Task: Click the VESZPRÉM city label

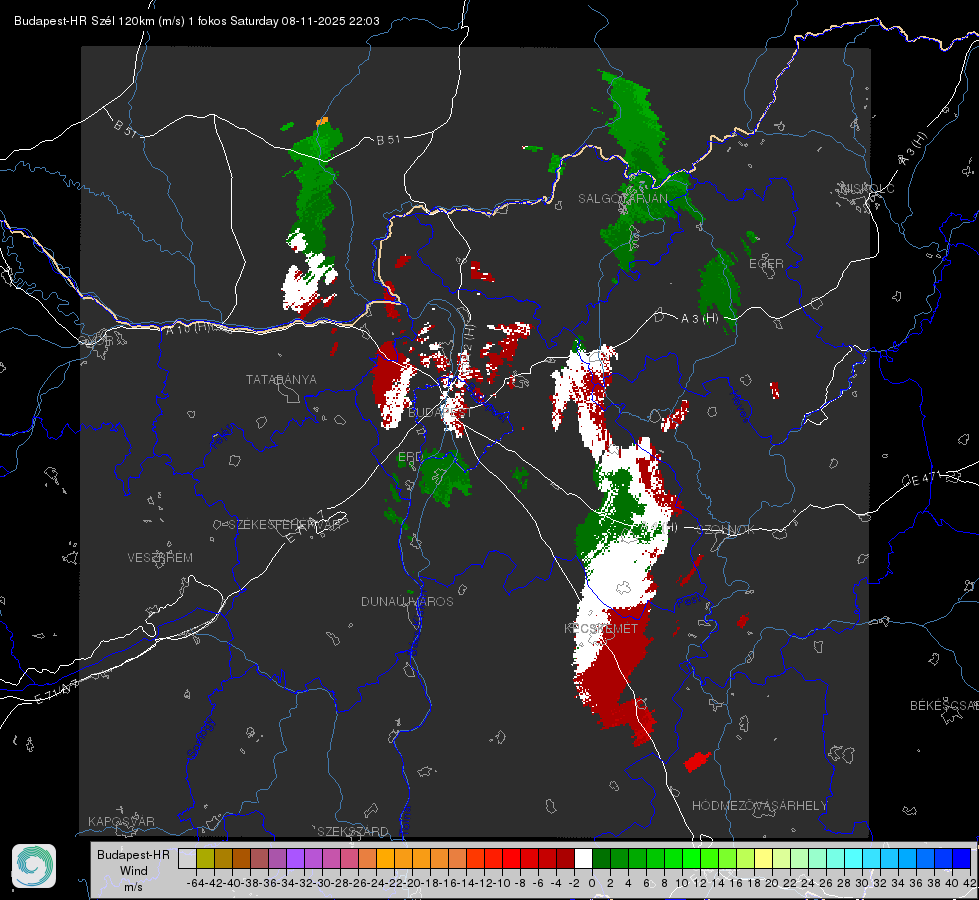Action: (160, 558)
